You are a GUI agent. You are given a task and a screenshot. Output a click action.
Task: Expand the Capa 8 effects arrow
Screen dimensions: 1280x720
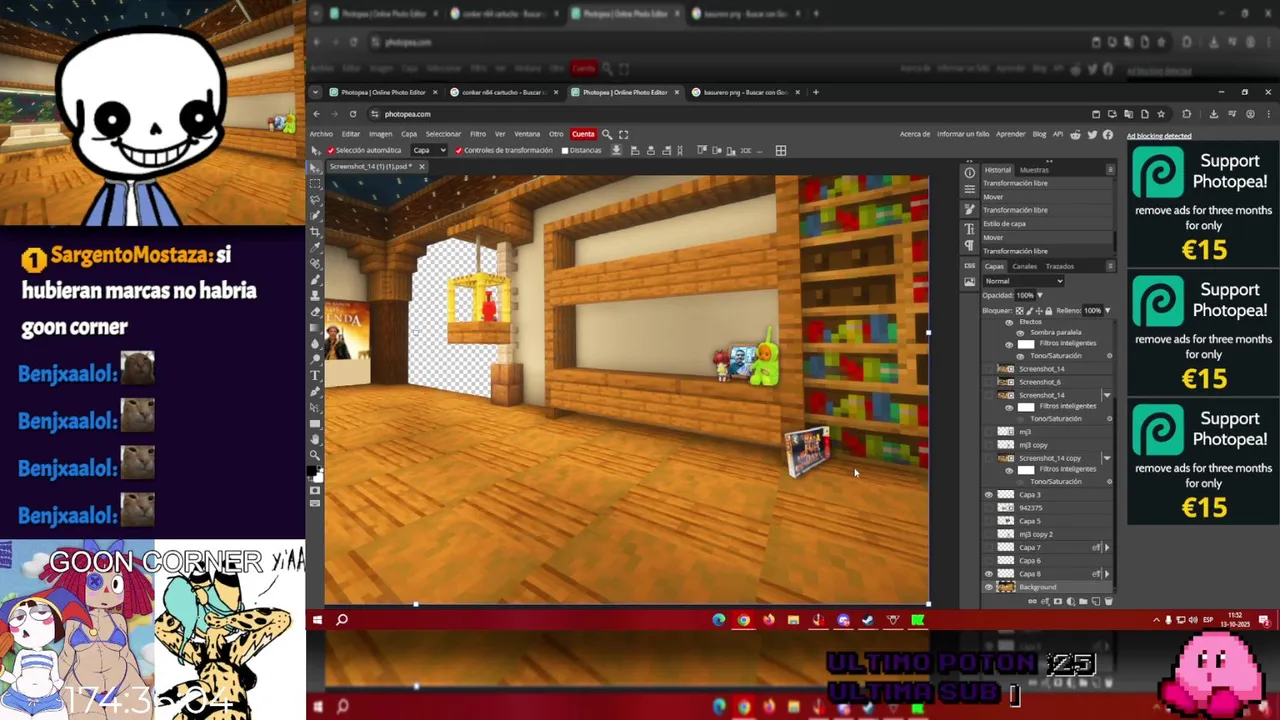pos(1106,574)
